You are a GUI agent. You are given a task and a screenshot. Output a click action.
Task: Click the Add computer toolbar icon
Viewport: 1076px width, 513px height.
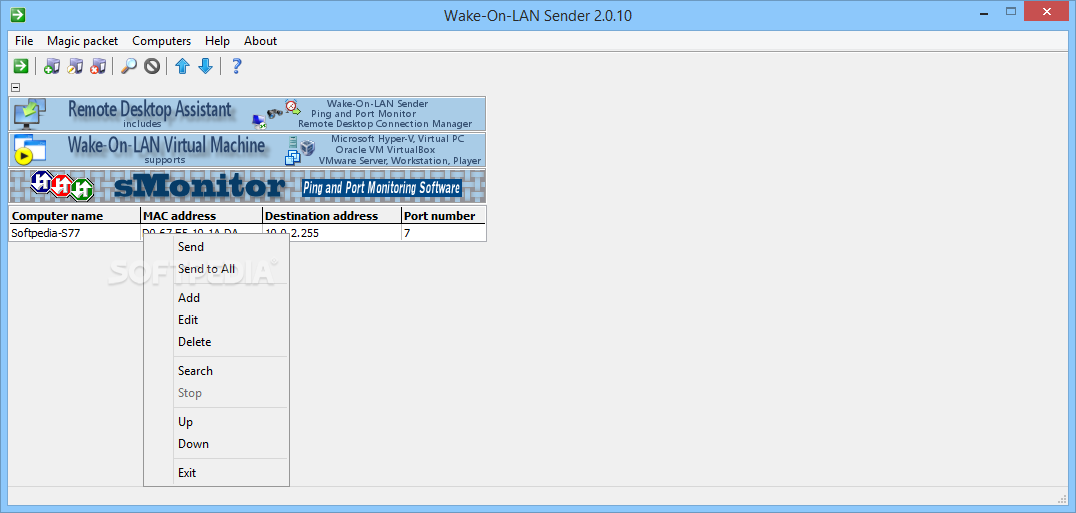click(x=51, y=66)
